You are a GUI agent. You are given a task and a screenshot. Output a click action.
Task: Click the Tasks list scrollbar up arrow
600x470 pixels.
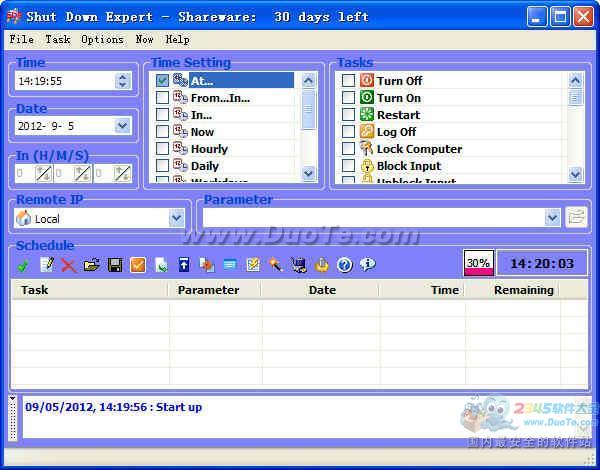575,80
